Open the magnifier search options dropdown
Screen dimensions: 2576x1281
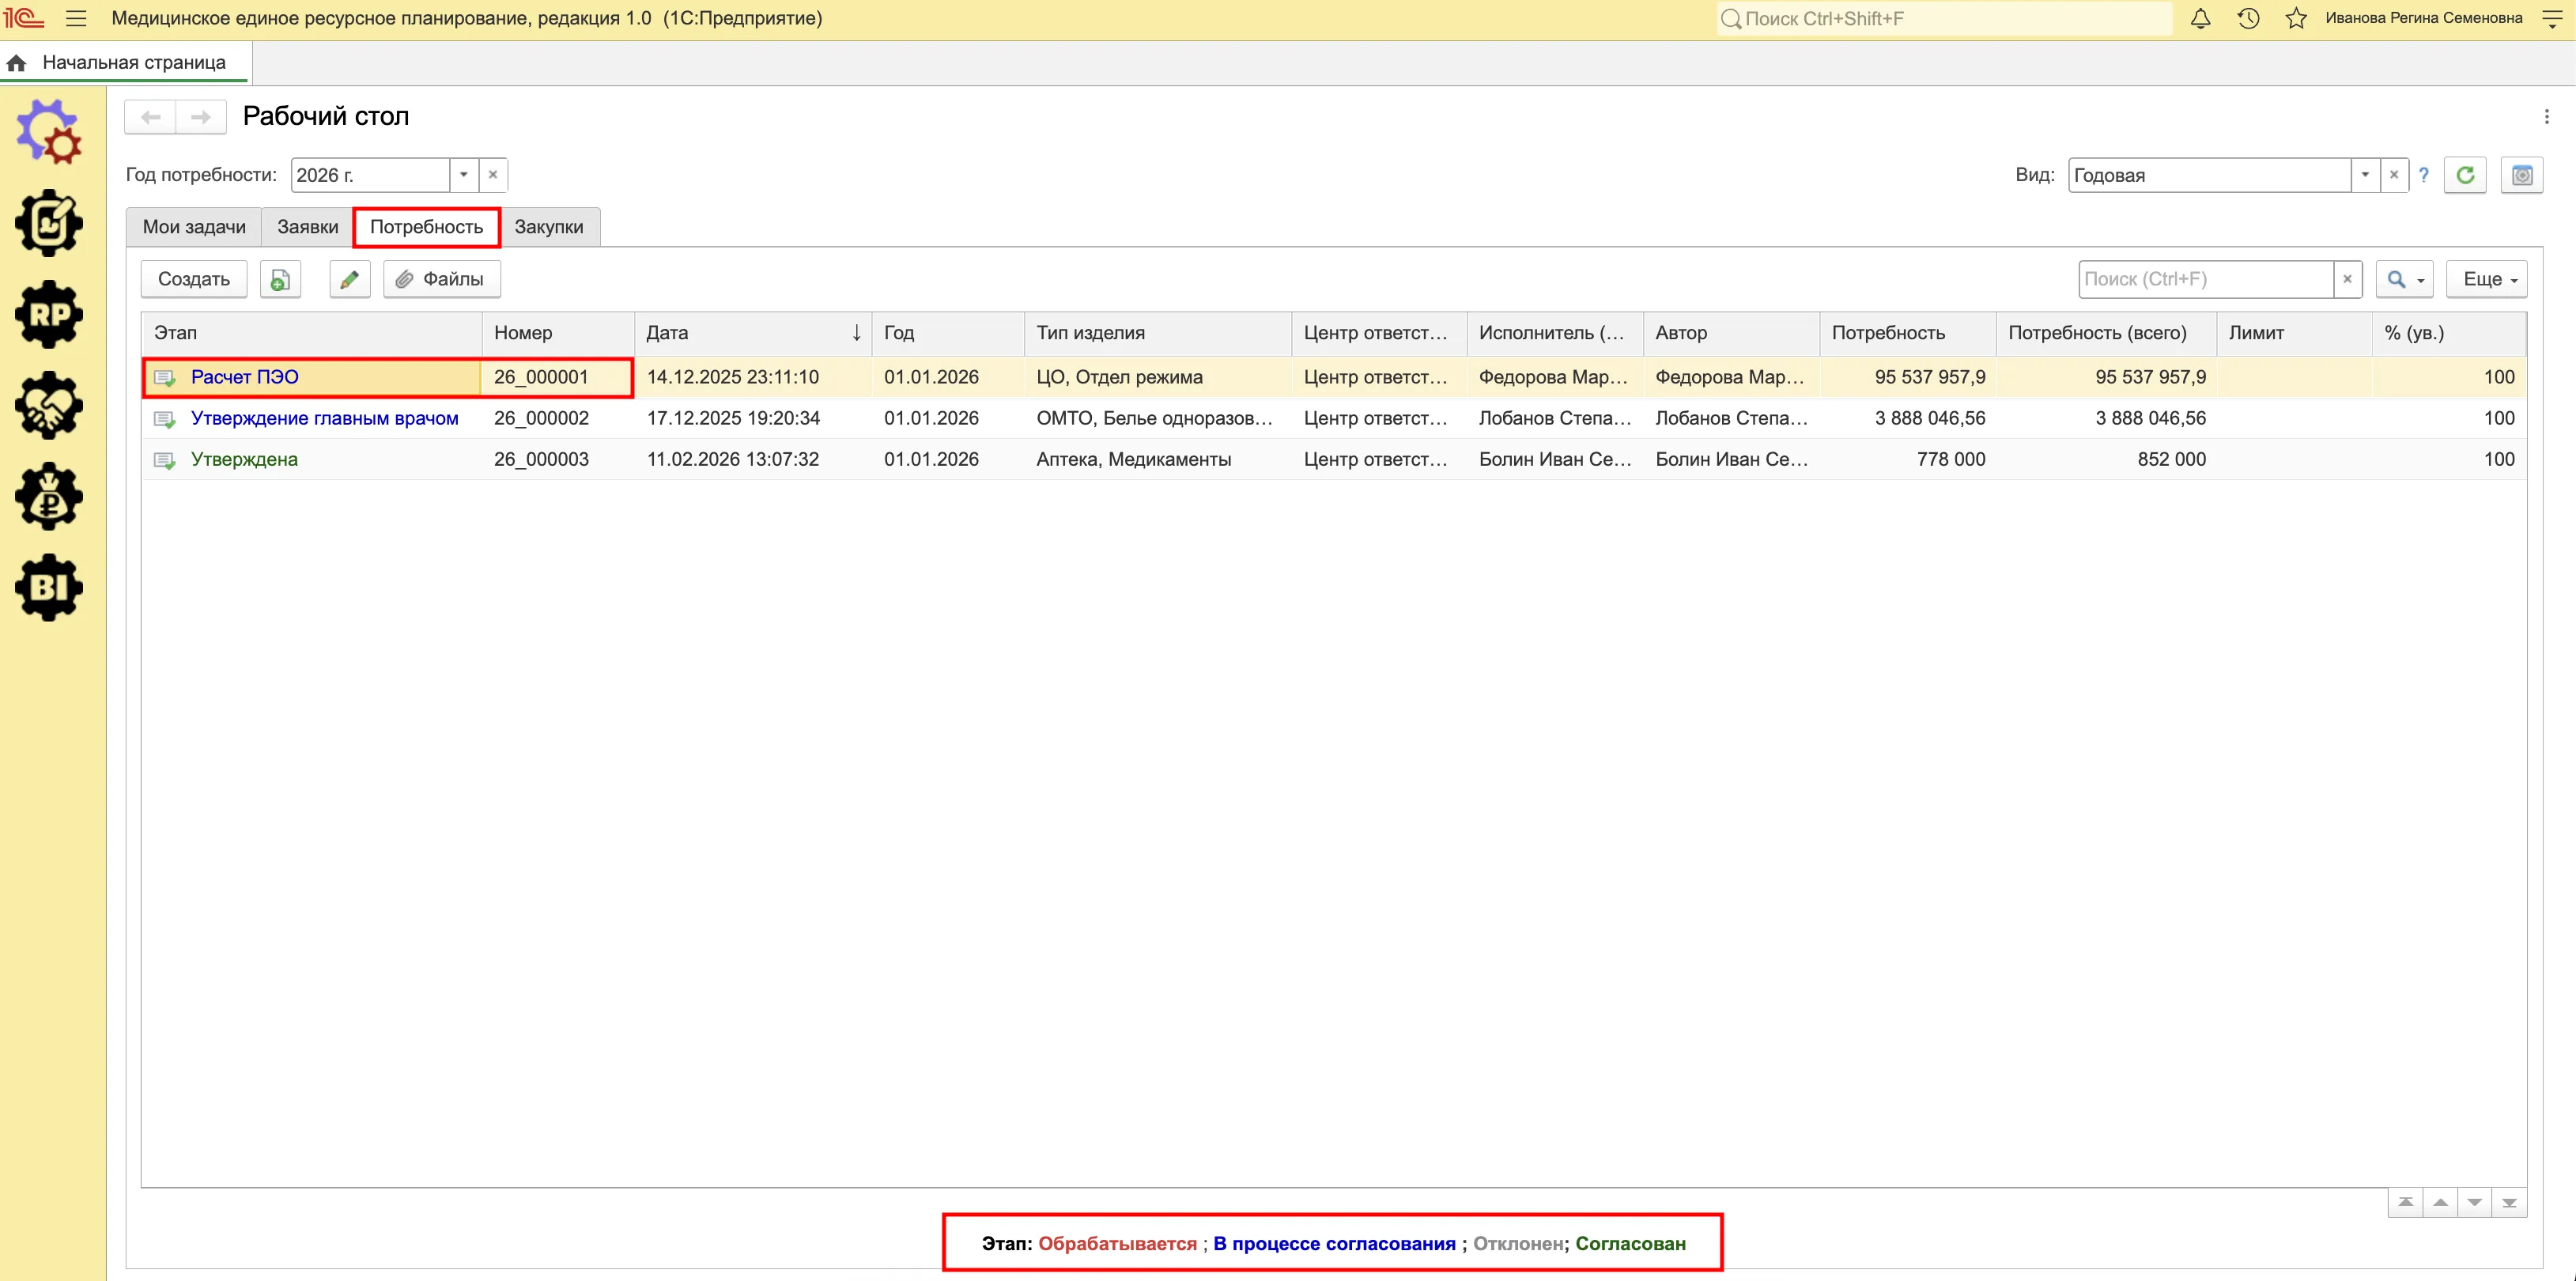click(2404, 279)
